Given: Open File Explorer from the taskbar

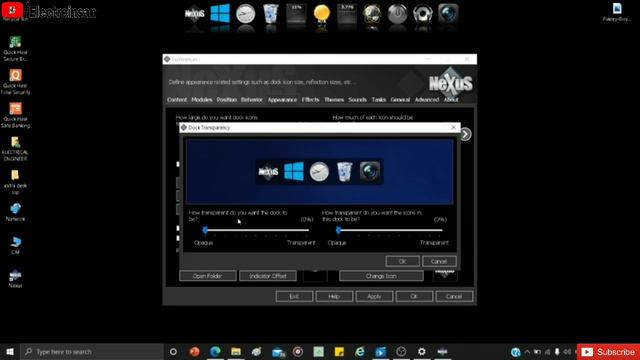Looking at the screenshot, I should tap(236, 351).
